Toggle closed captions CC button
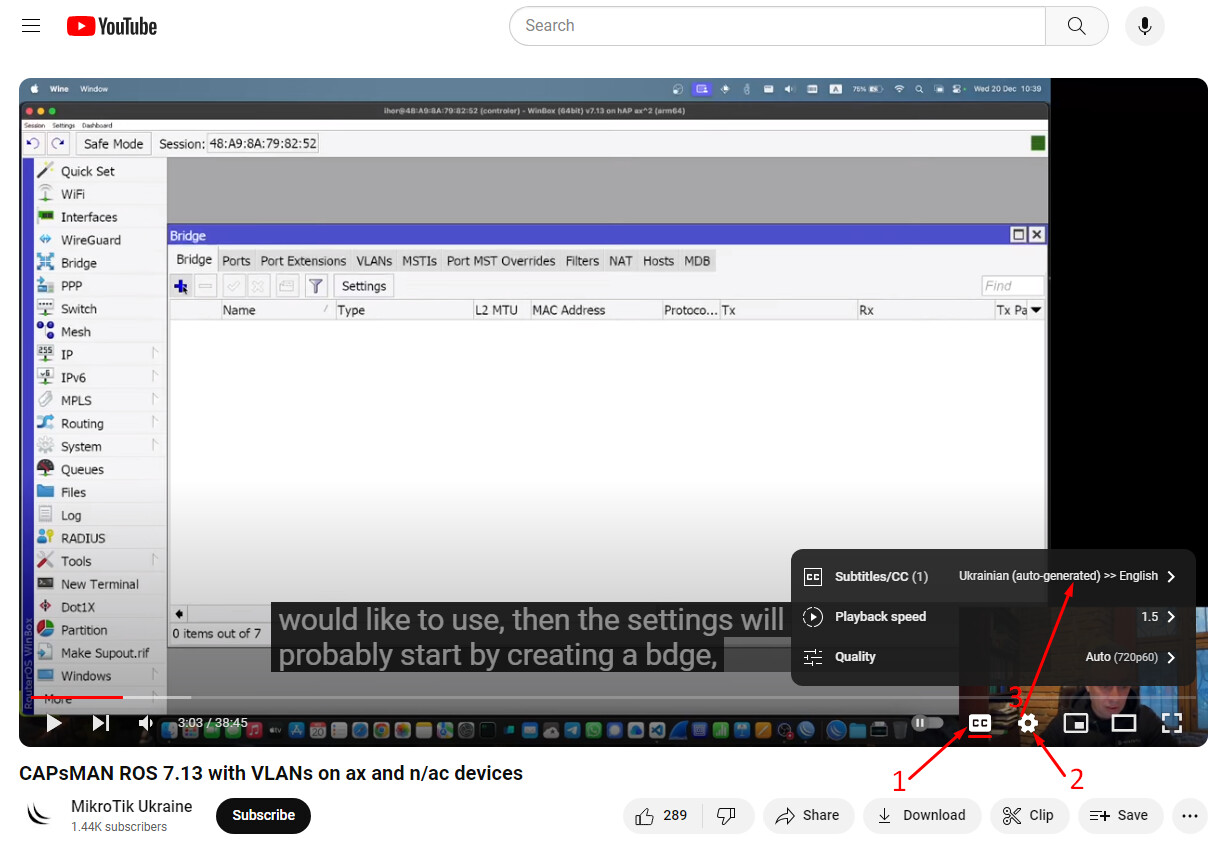1222x850 pixels. click(980, 722)
